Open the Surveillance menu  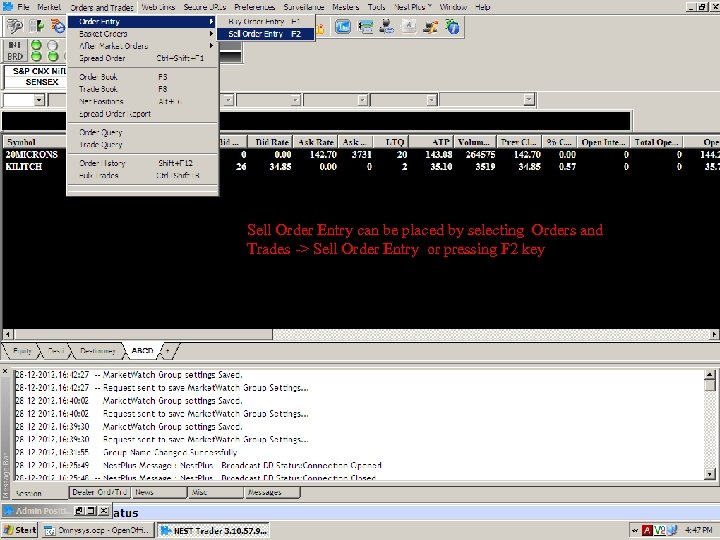point(304,7)
